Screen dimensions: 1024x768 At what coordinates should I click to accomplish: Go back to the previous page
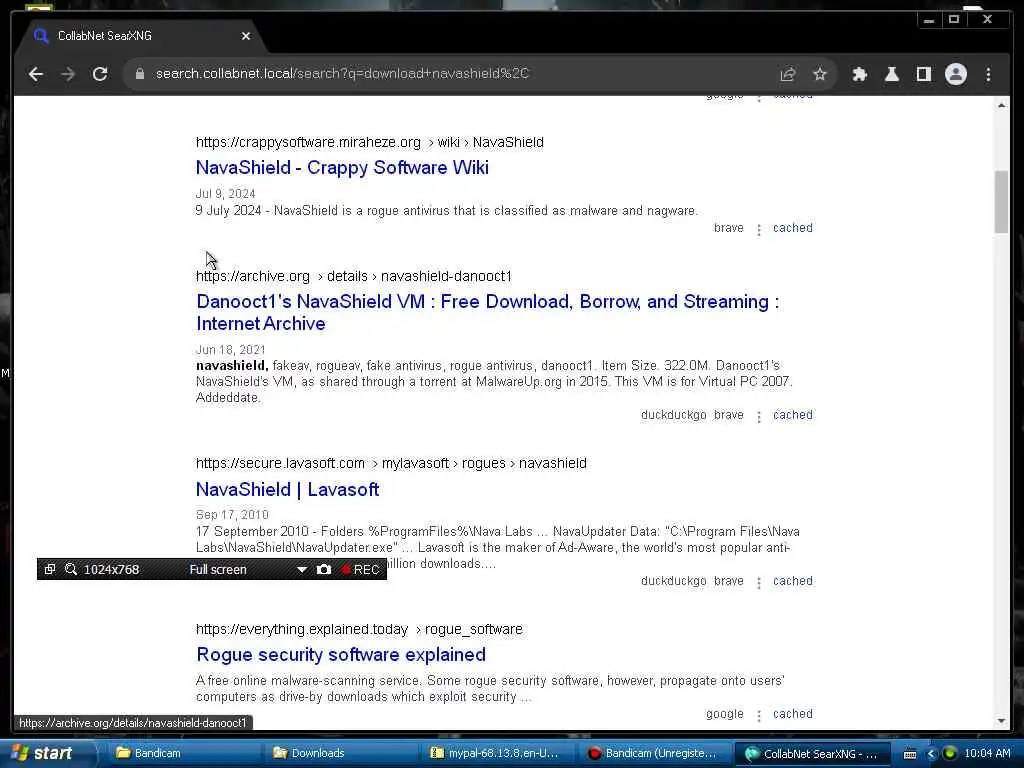(x=36, y=74)
